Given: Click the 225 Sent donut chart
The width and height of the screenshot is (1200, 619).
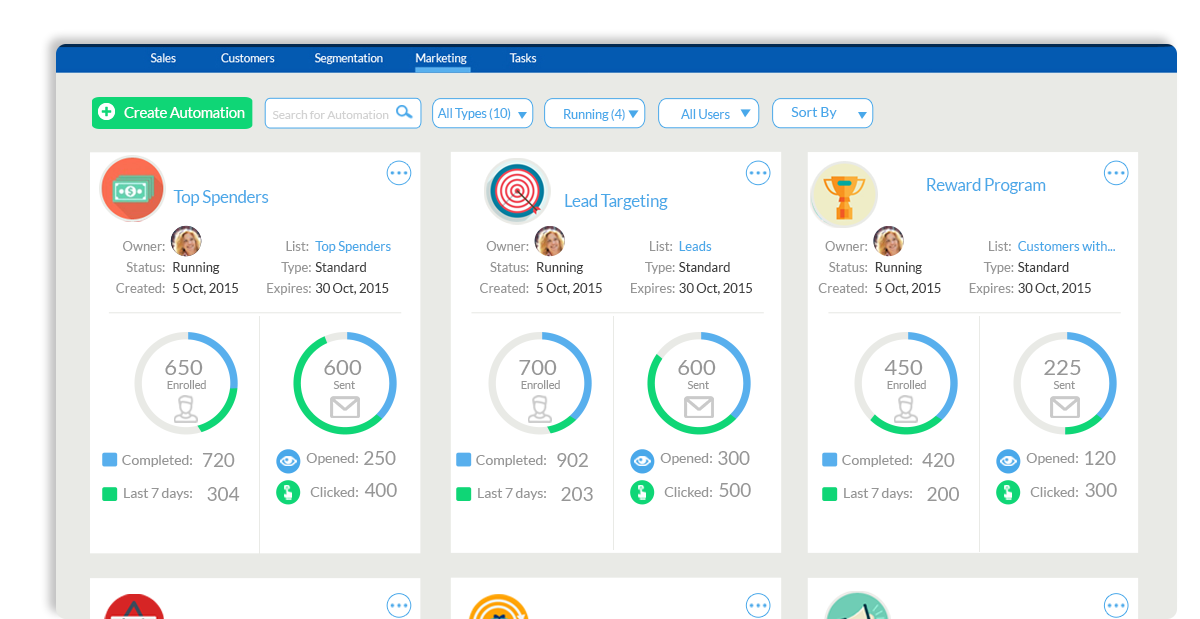Looking at the screenshot, I should click(x=1065, y=383).
